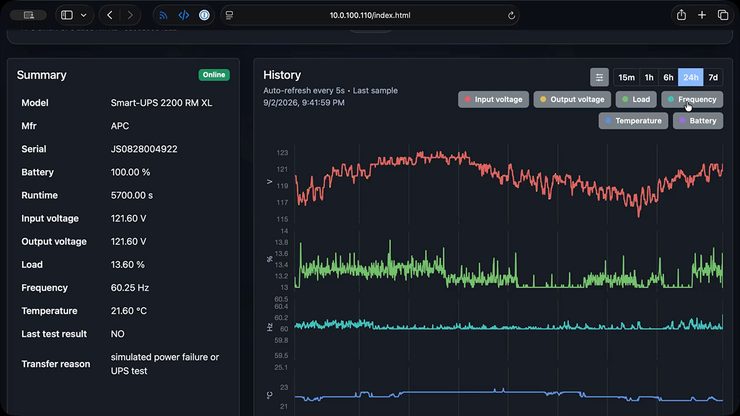Click the serial number JS0828004922

(x=144, y=149)
